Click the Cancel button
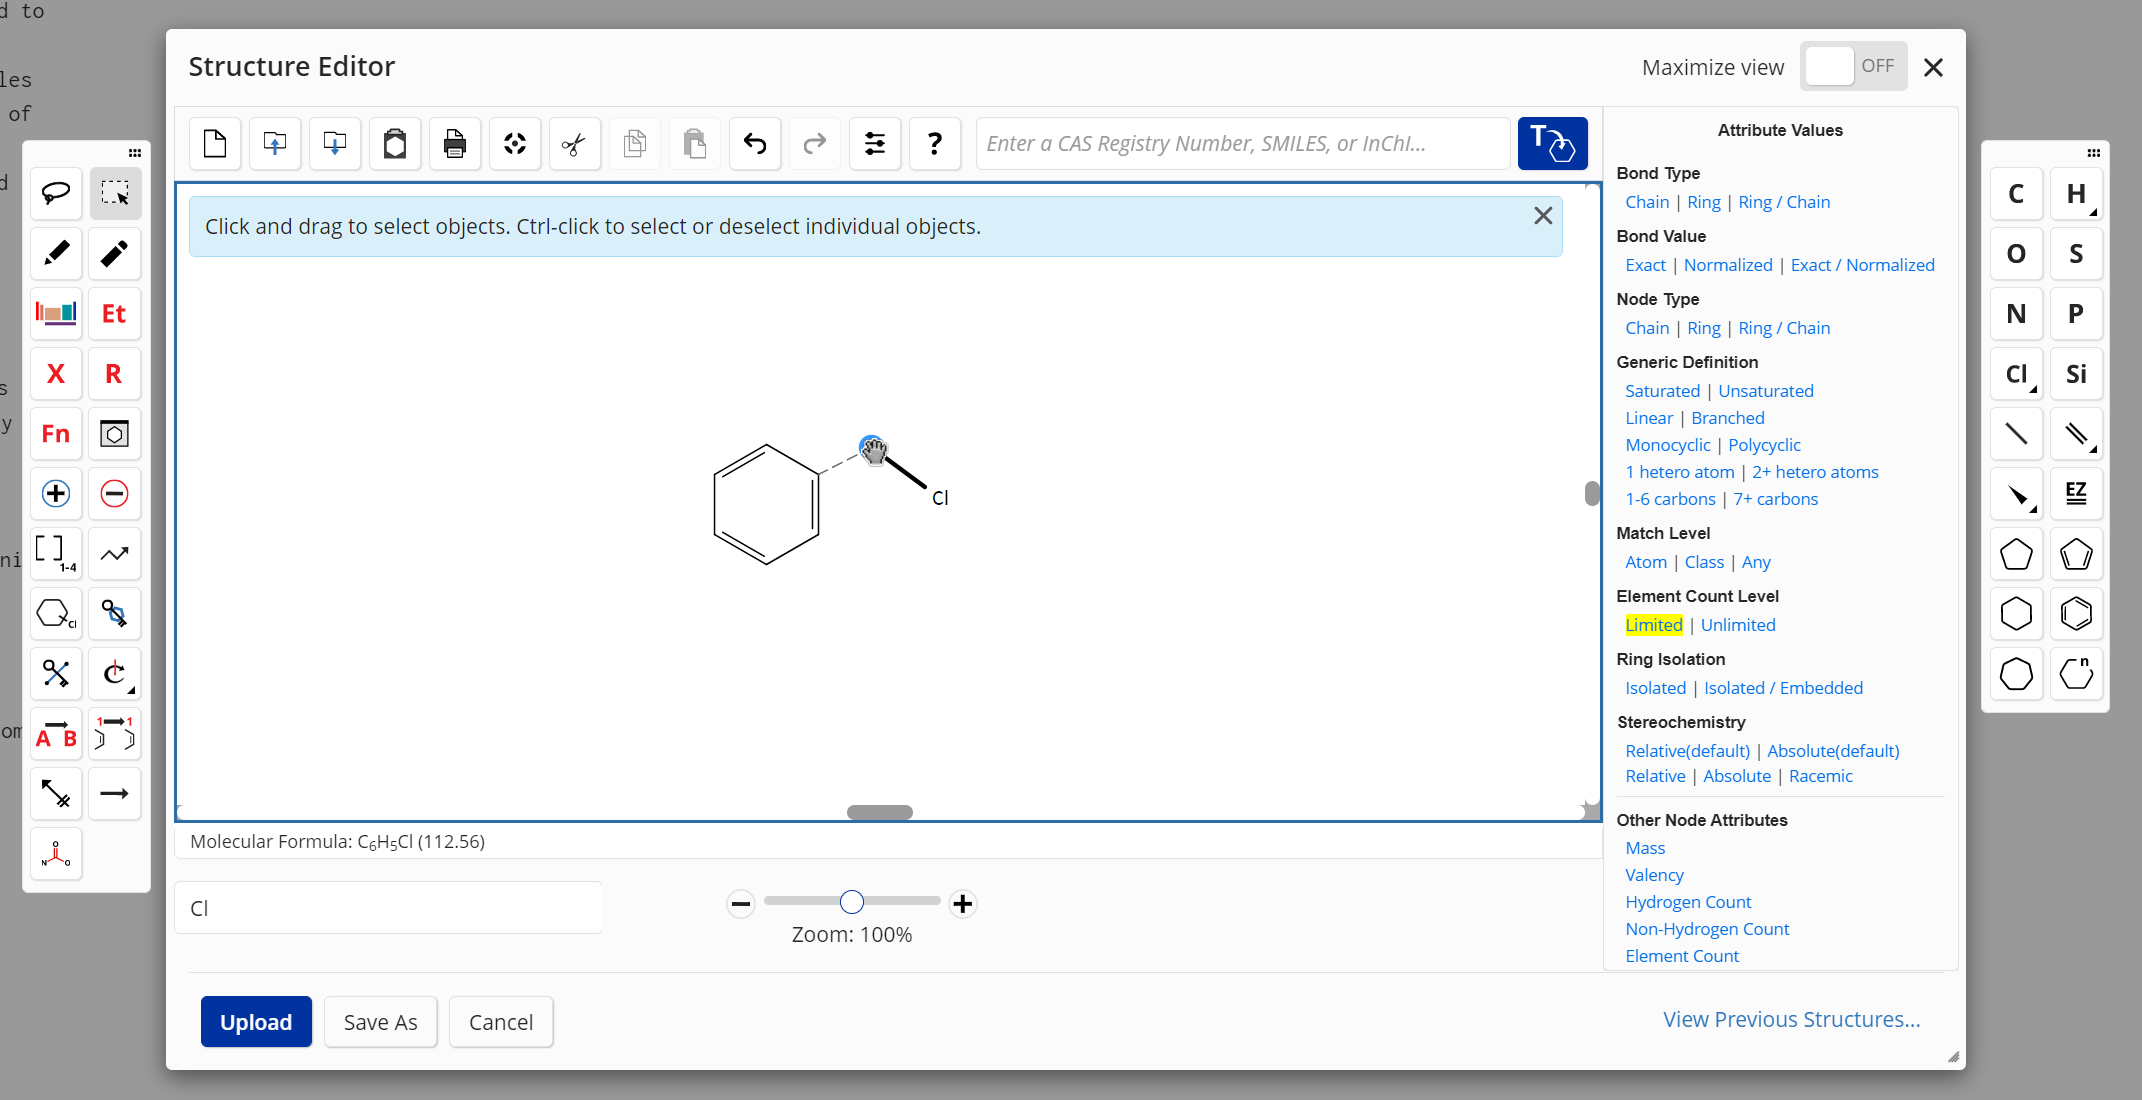The image size is (2142, 1100). (x=501, y=1022)
